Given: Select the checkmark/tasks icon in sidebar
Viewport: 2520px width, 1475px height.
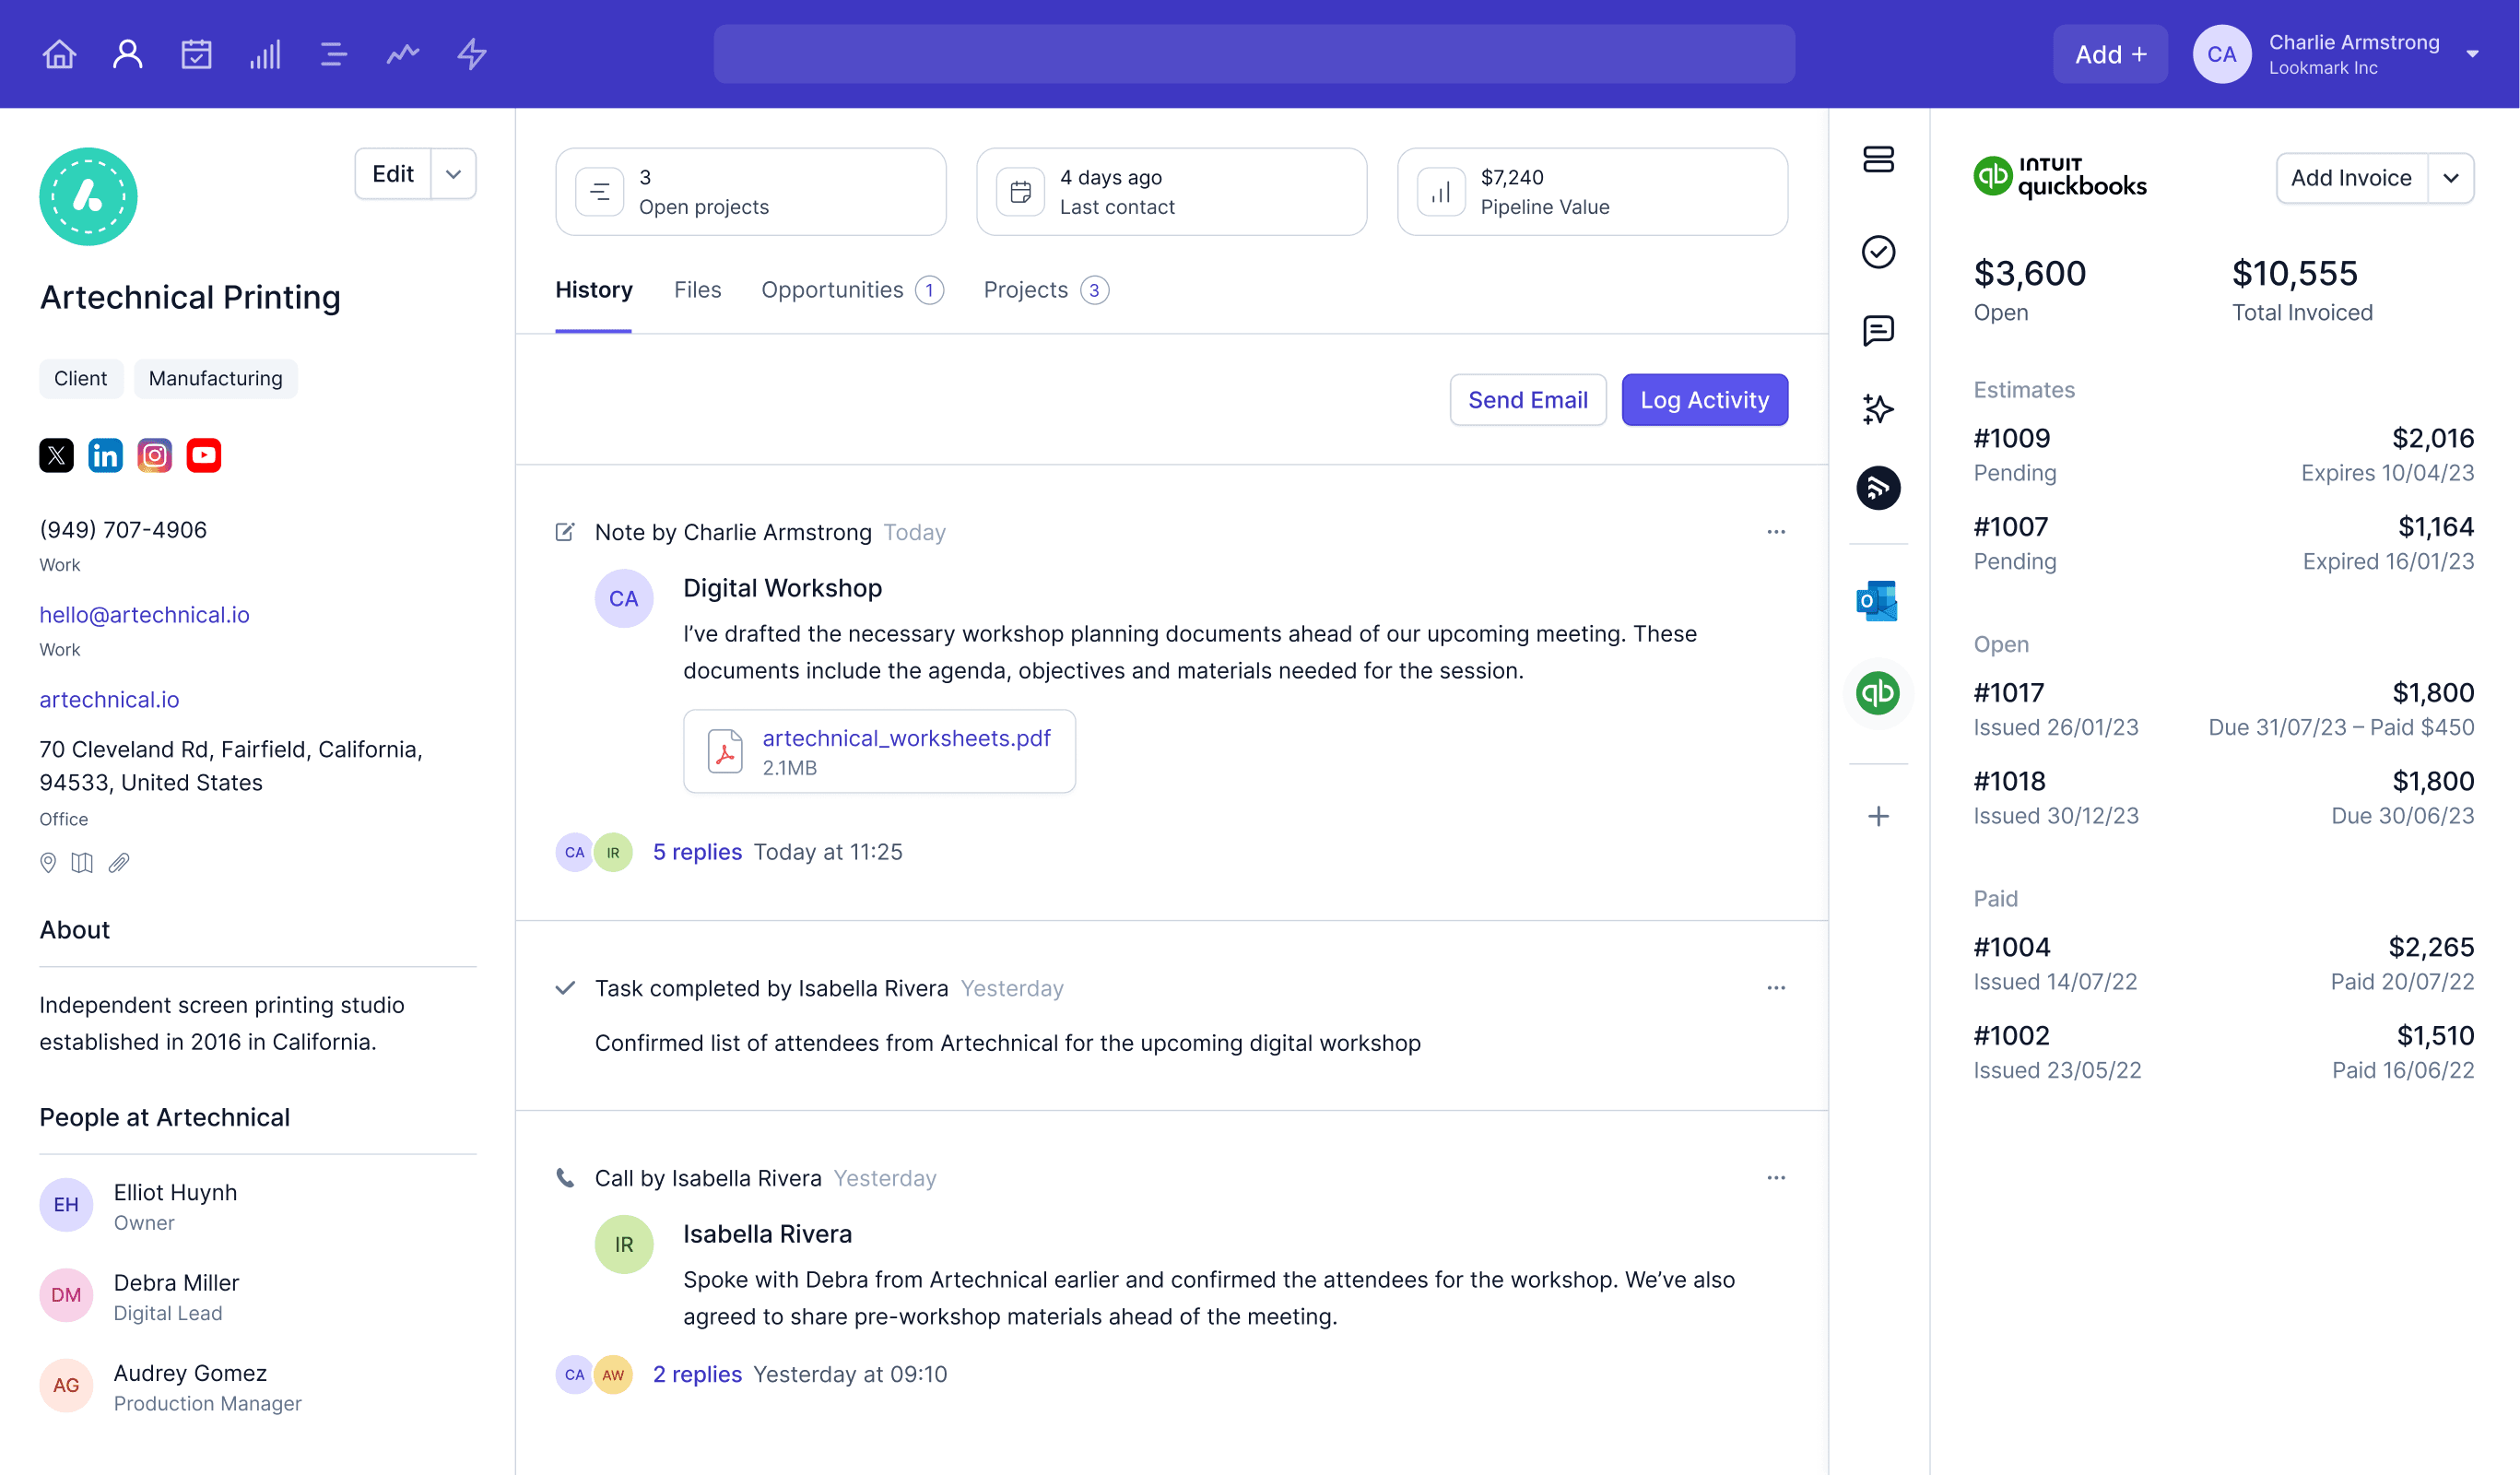Looking at the screenshot, I should pyautogui.click(x=1878, y=248).
